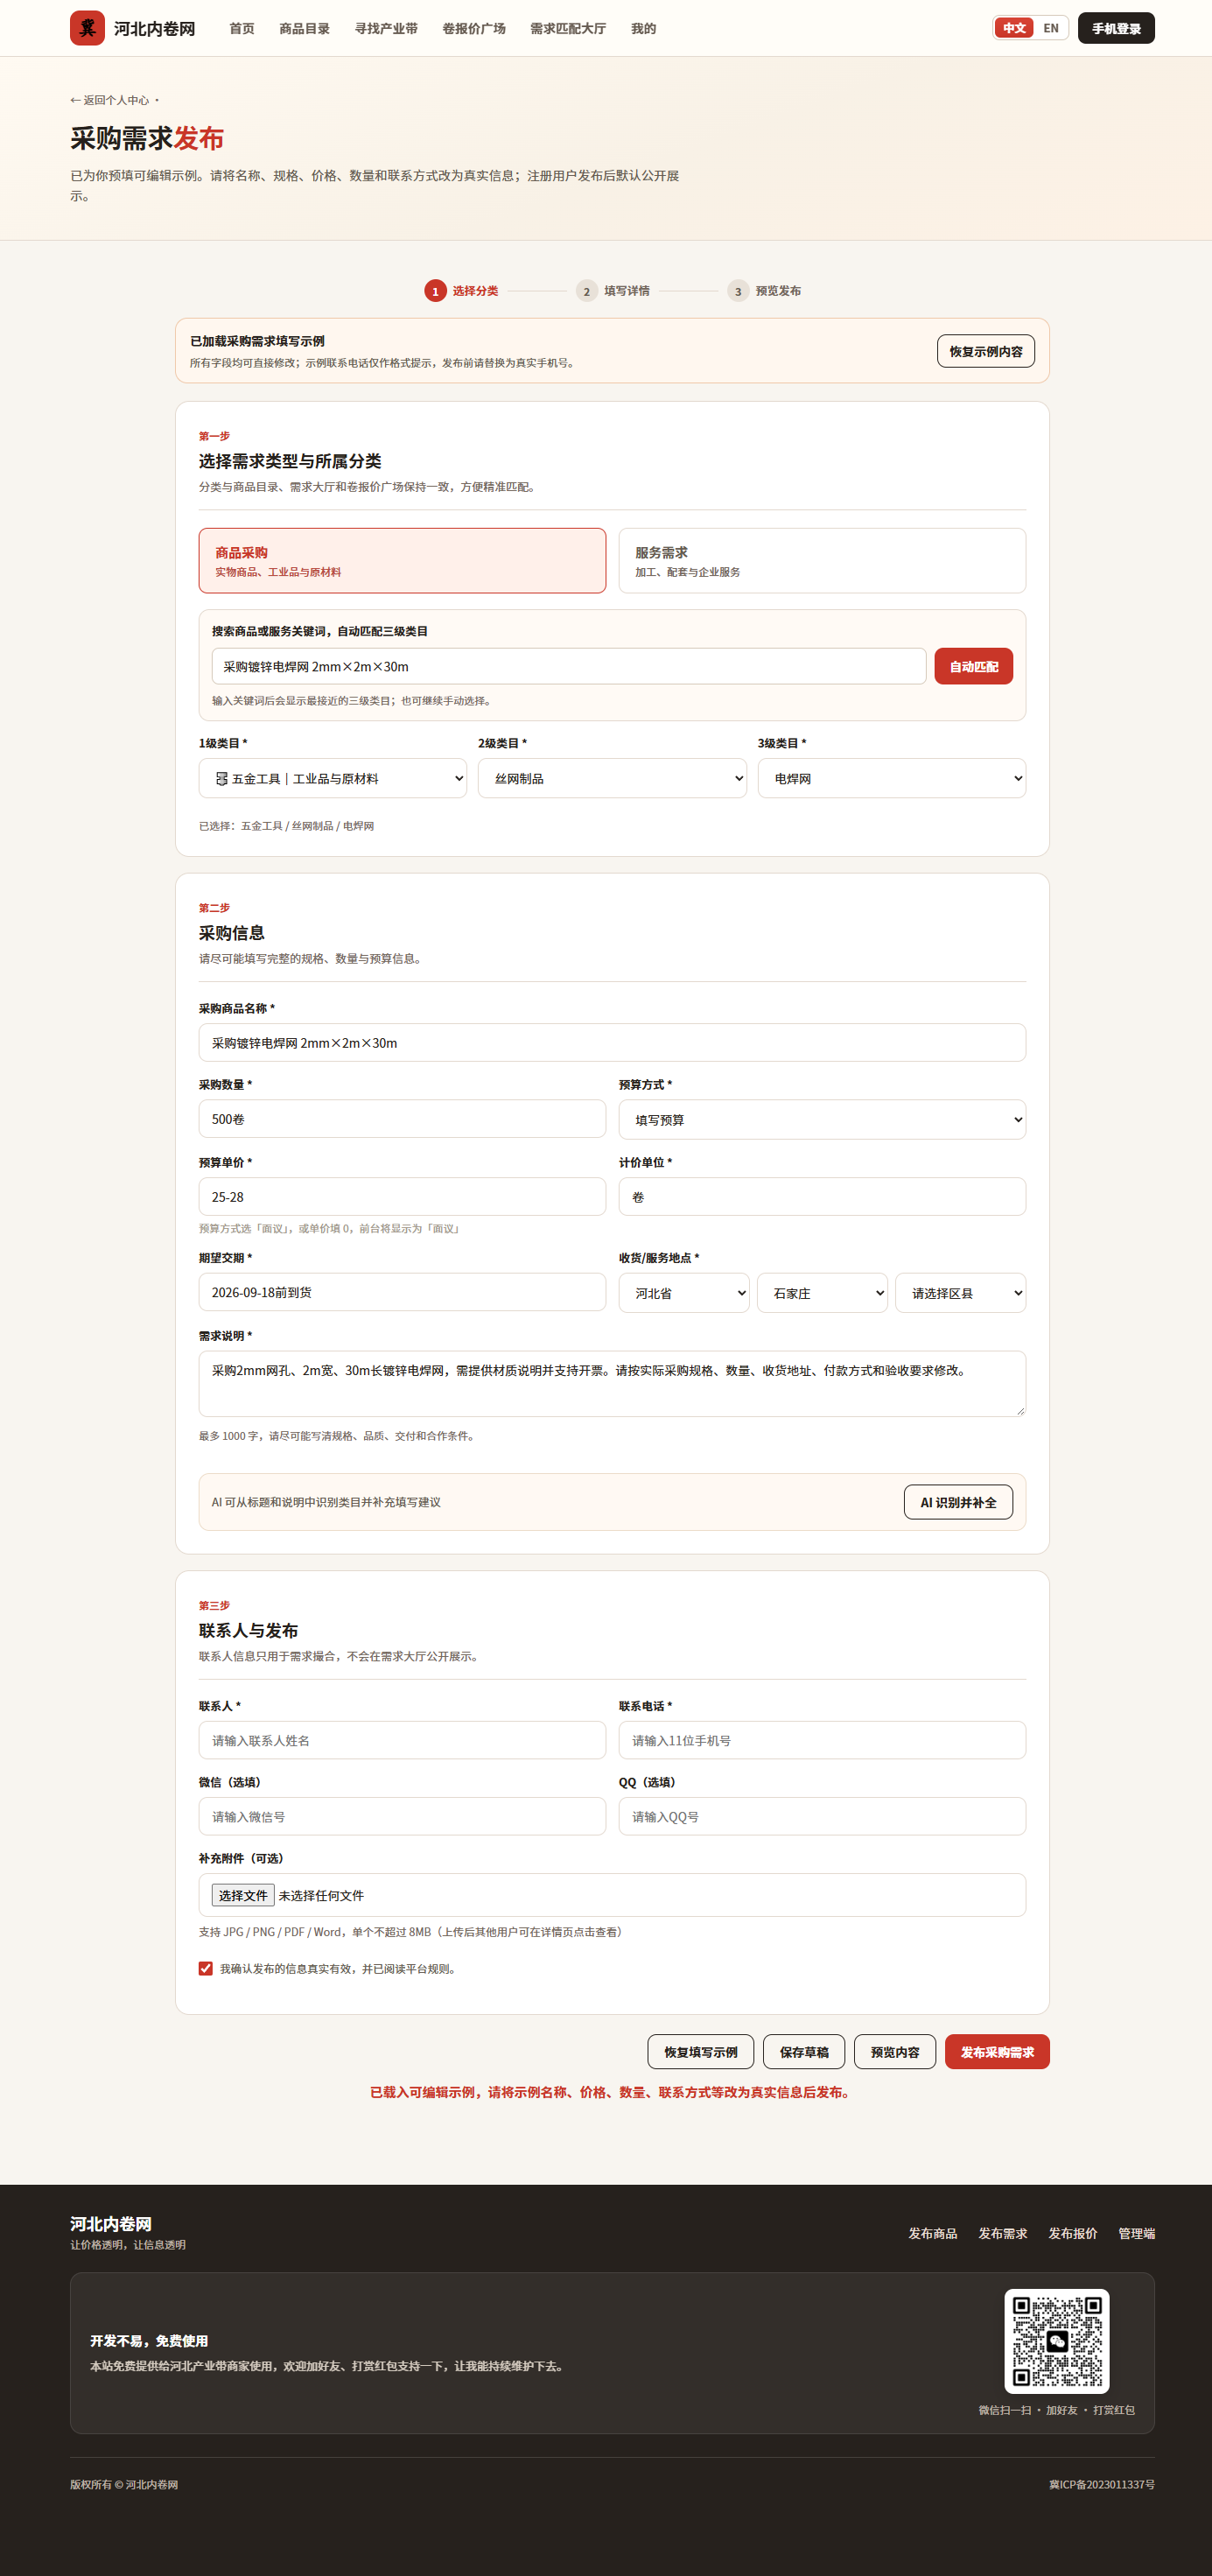The width and height of the screenshot is (1212, 2576).
Task: Click the 选择文件 upload button
Action: [243, 1895]
